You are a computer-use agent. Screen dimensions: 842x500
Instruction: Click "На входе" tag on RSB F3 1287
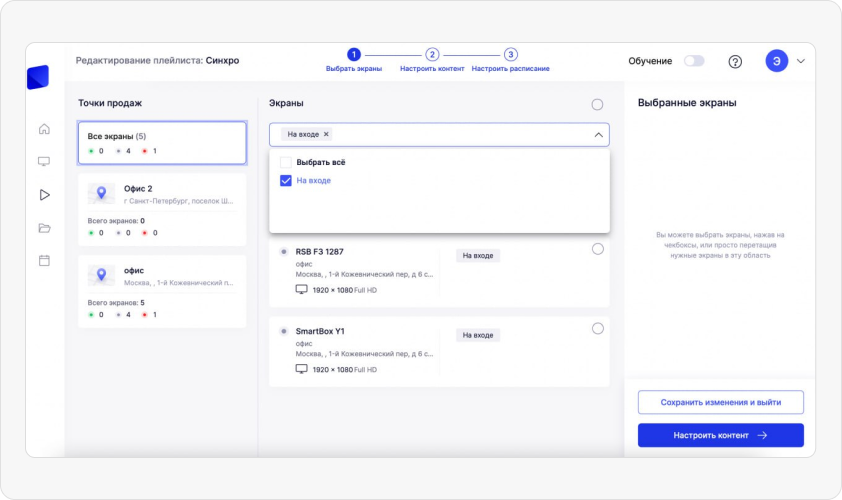pos(478,256)
